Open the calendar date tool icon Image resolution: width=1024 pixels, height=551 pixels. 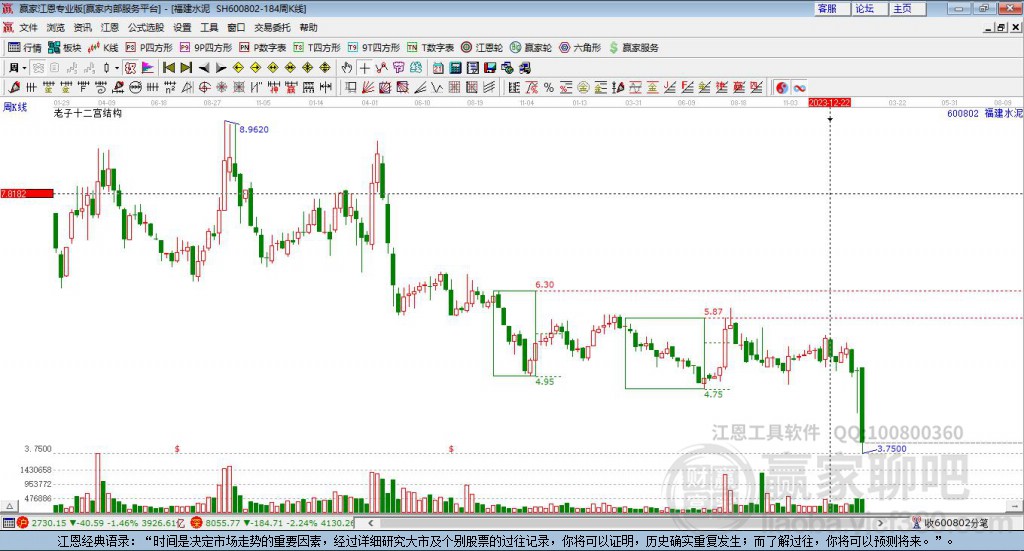coord(438,68)
